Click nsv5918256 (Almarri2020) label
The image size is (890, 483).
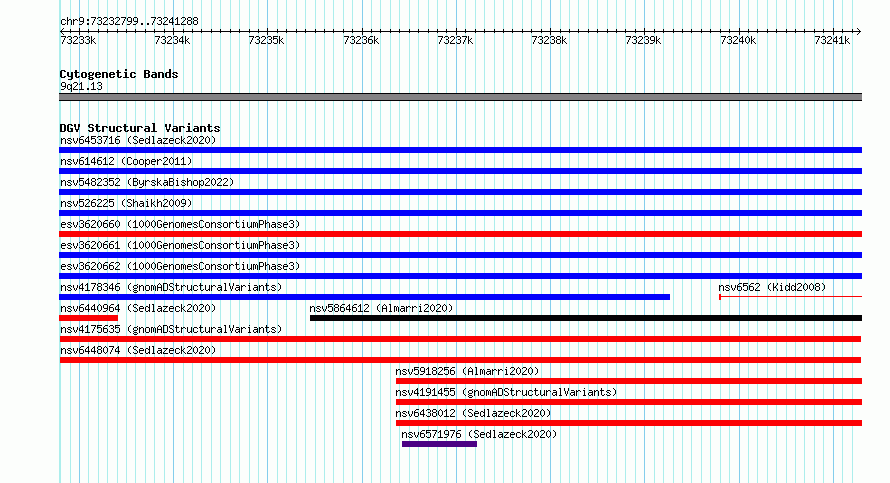pyautogui.click(x=467, y=371)
